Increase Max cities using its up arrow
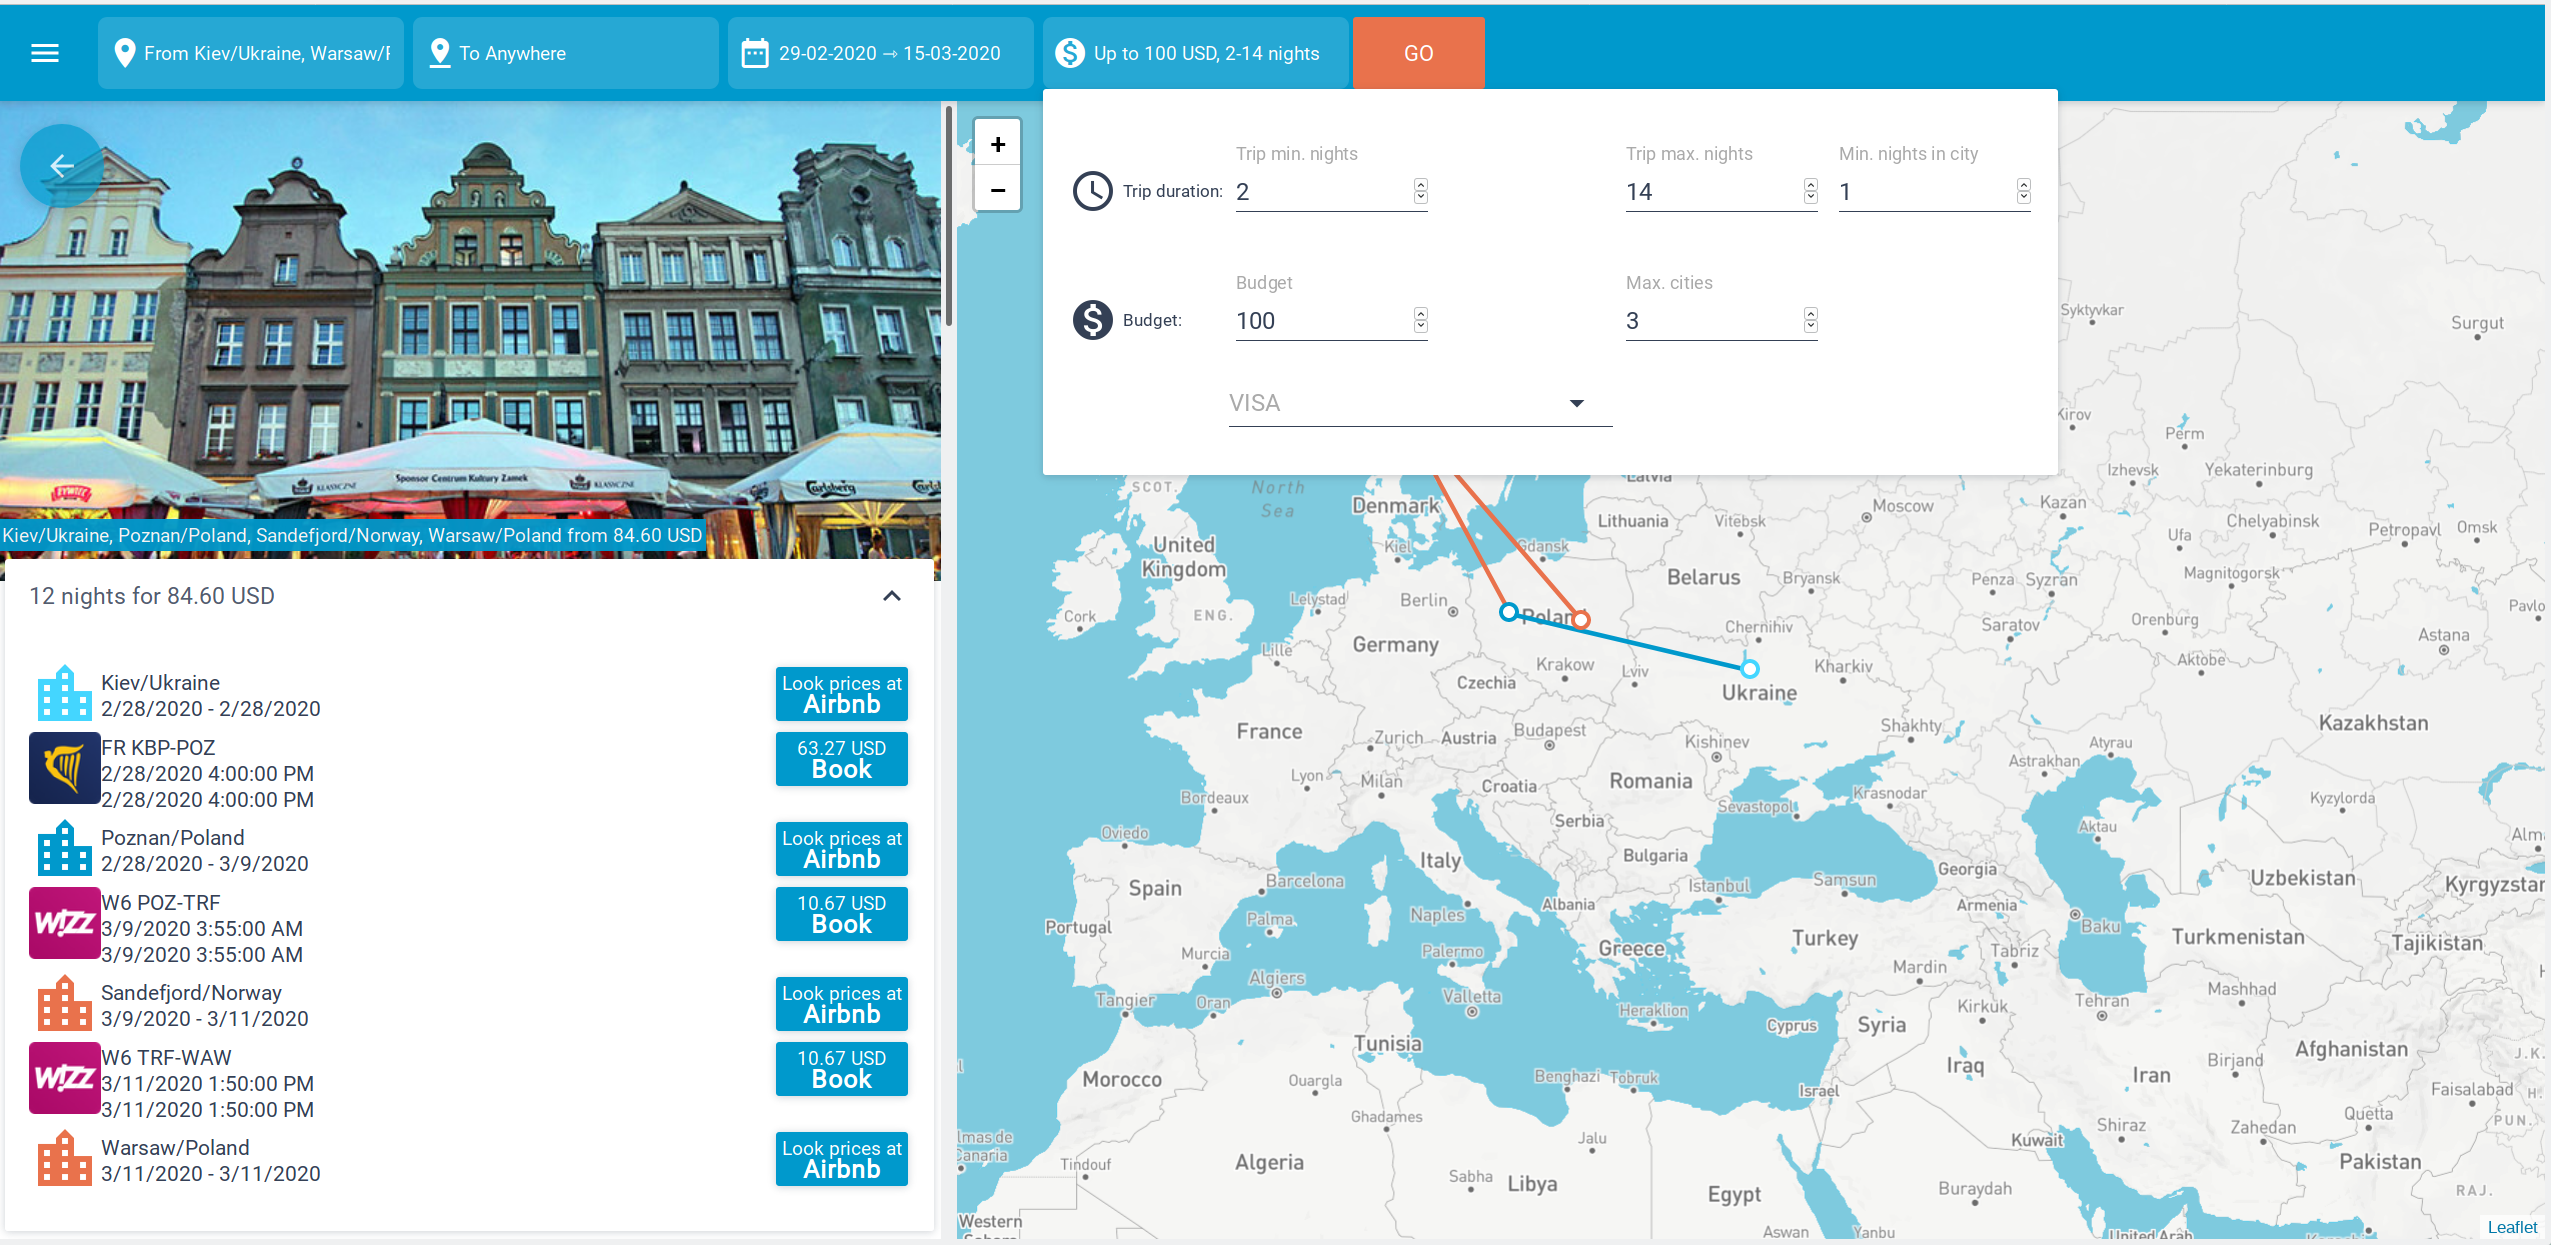Viewport: 2551px width, 1245px height. 1810,314
